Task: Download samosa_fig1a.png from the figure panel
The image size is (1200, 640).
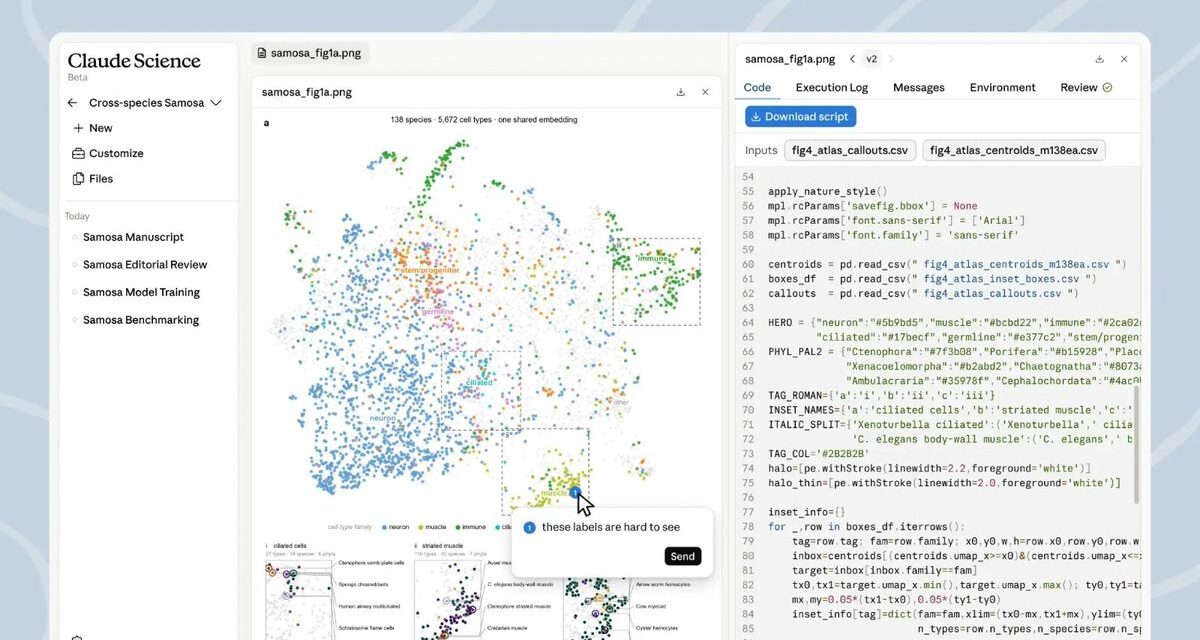Action: 681,92
